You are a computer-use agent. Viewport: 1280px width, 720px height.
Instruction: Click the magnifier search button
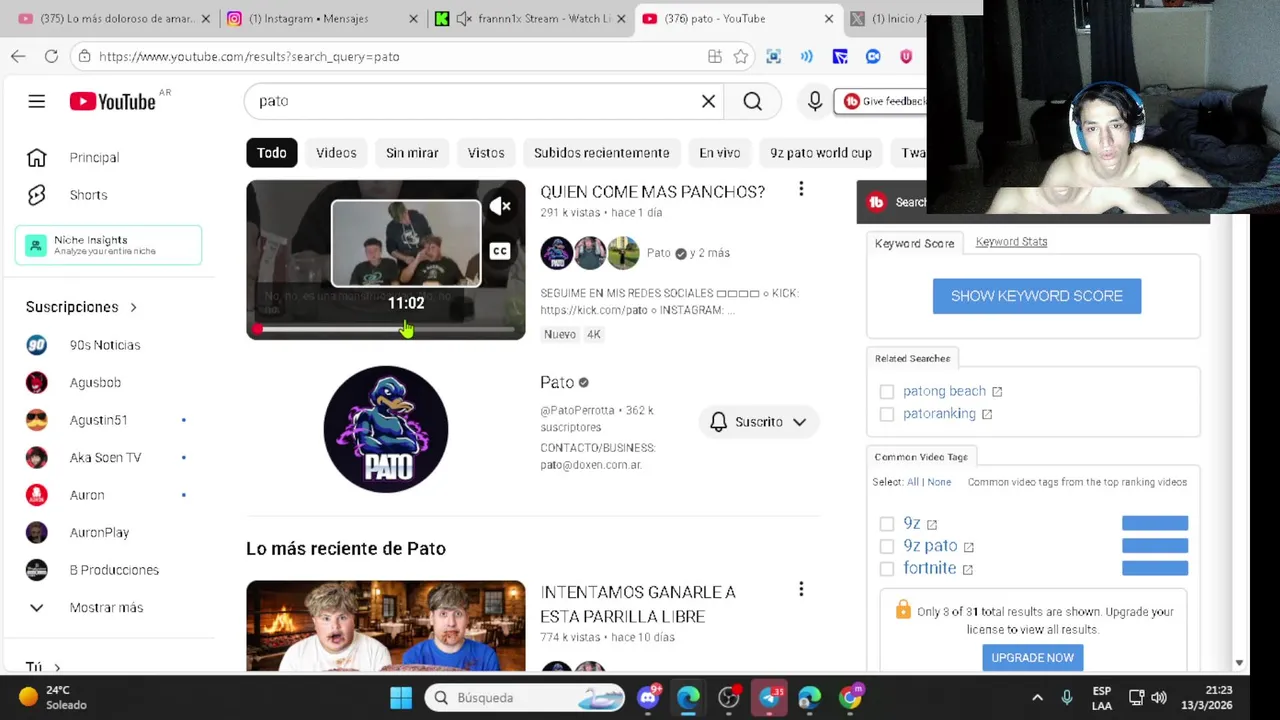pyautogui.click(x=753, y=101)
